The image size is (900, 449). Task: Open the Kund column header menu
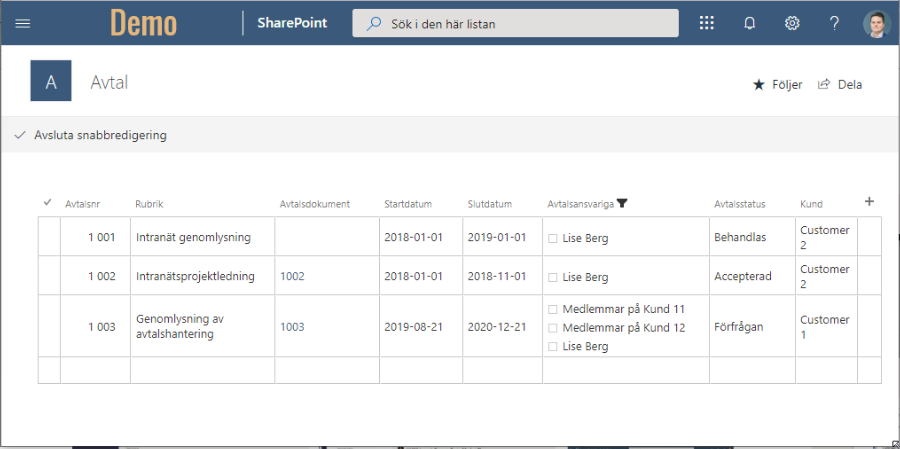click(811, 204)
